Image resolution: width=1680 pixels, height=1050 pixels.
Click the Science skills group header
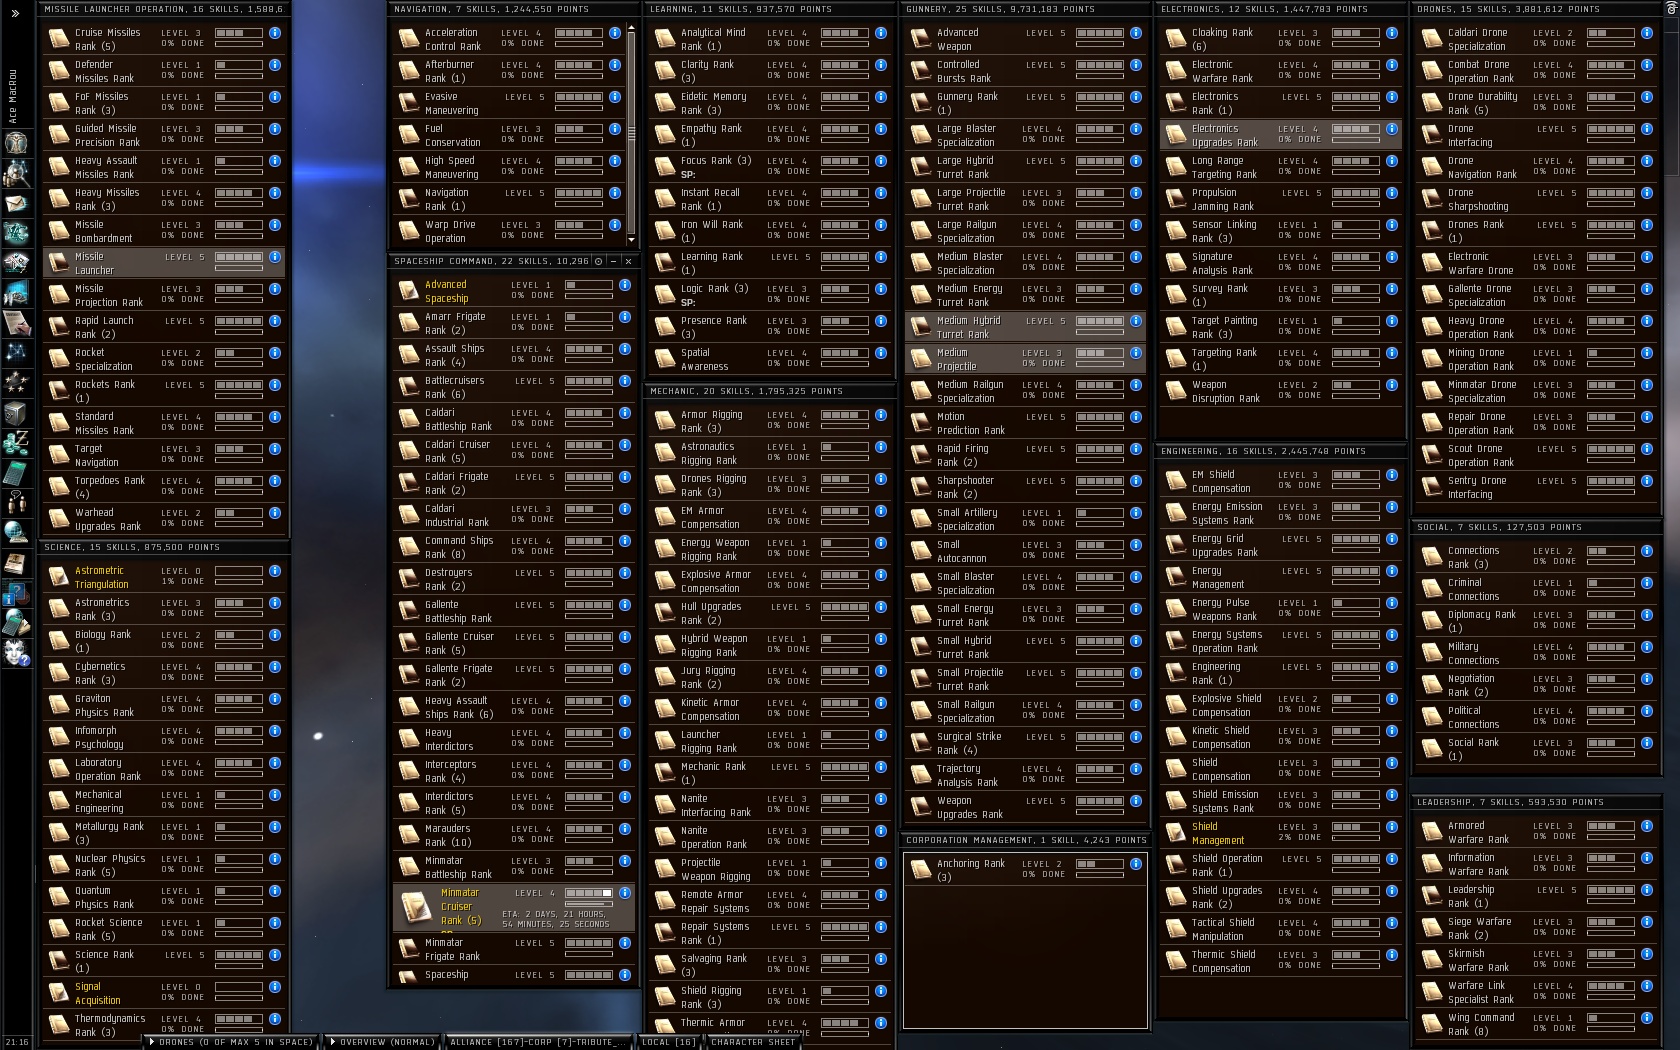coord(165,547)
